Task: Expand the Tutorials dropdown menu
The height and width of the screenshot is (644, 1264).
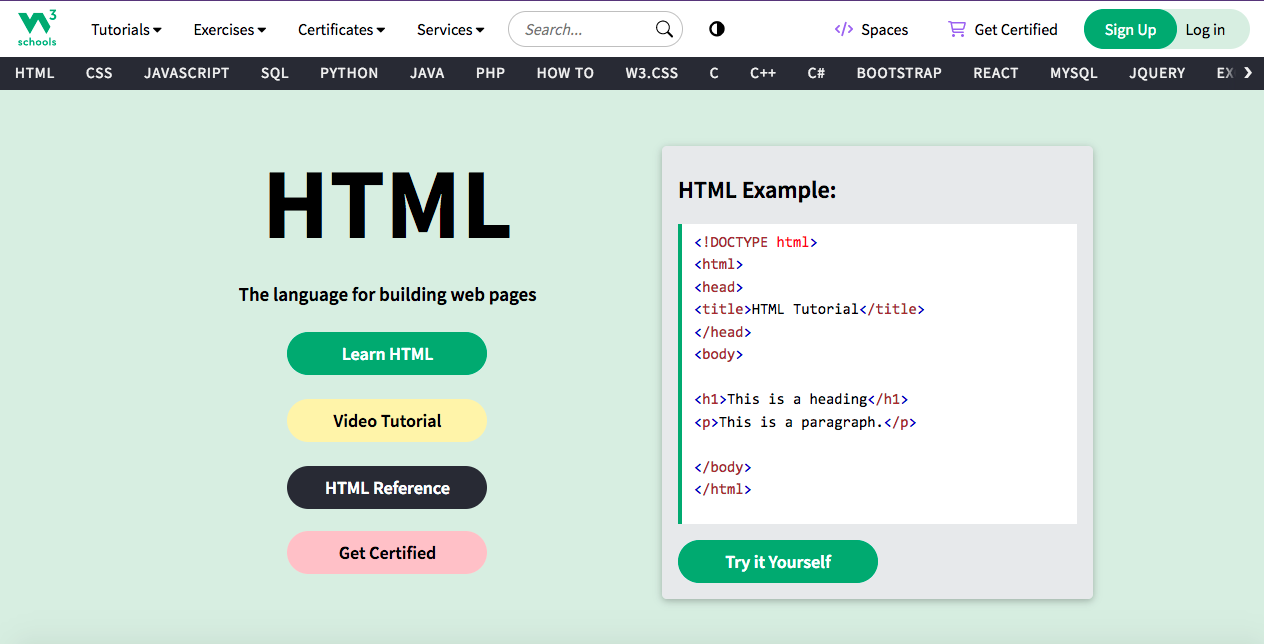Action: pos(125,29)
